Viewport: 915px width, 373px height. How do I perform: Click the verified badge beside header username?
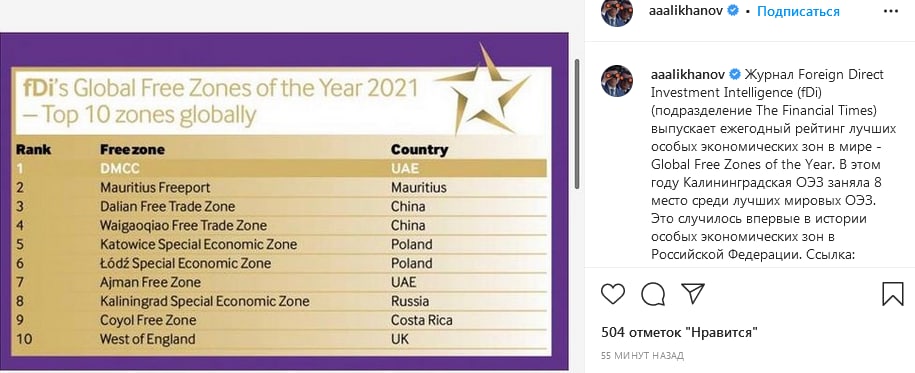[733, 11]
